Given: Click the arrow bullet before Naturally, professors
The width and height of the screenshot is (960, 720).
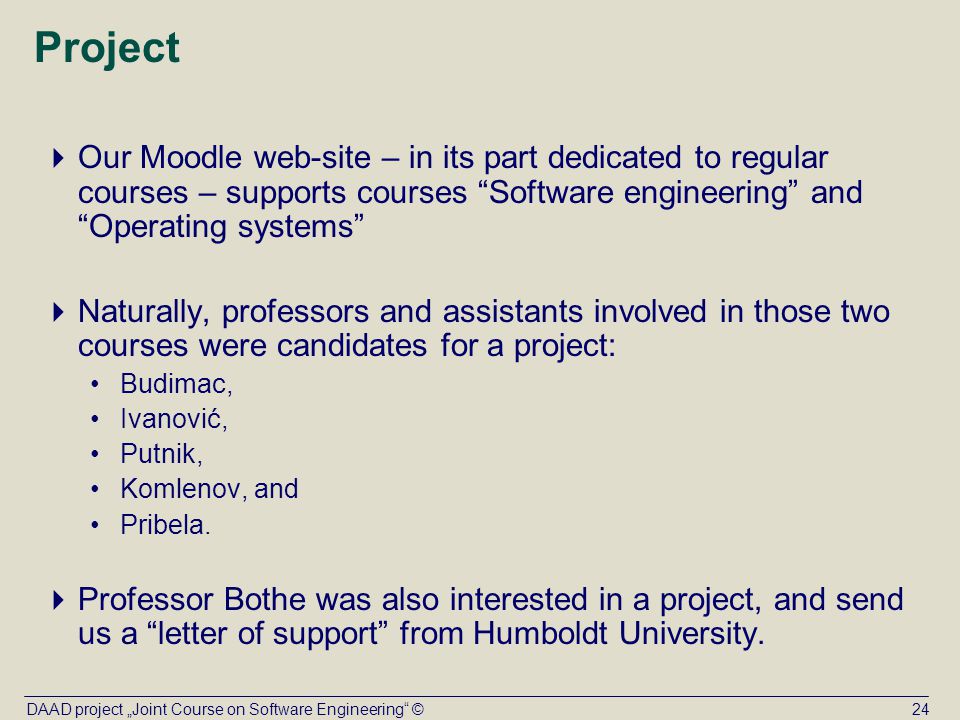Looking at the screenshot, I should tap(58, 312).
